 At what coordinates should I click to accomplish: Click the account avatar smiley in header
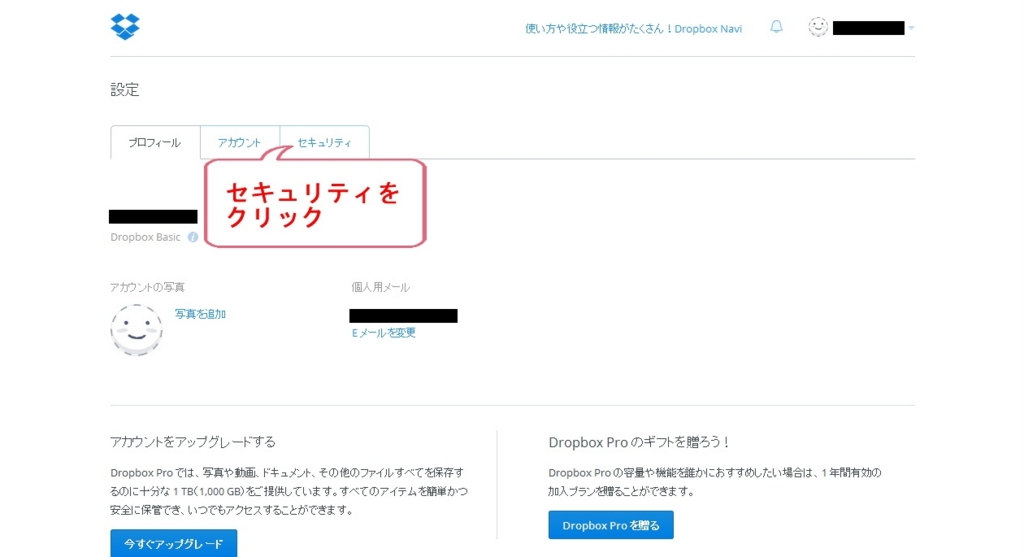pos(818,27)
